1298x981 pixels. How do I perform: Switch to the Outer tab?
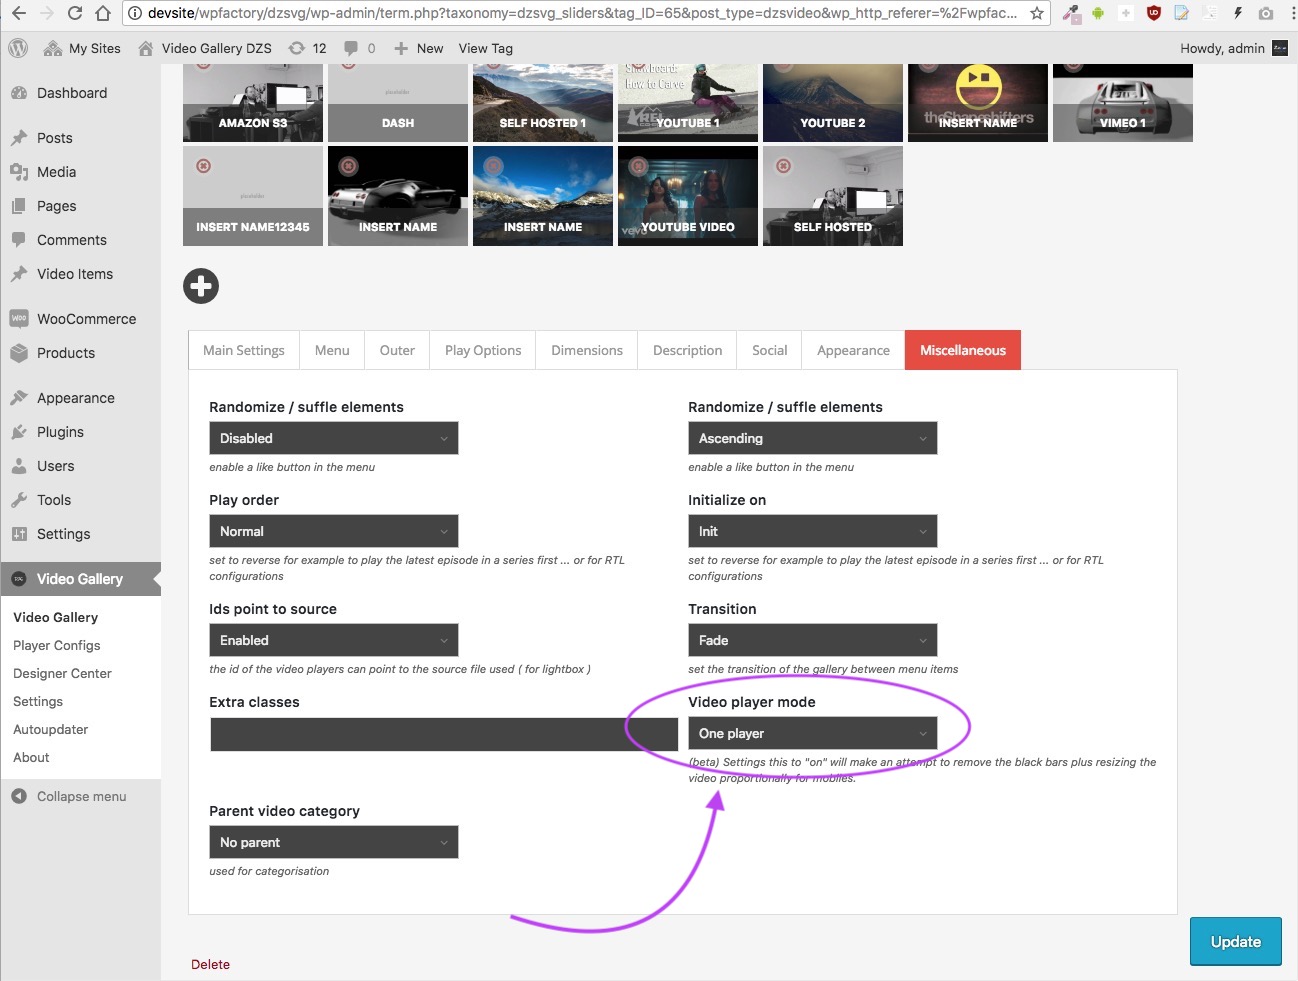pyautogui.click(x=397, y=350)
